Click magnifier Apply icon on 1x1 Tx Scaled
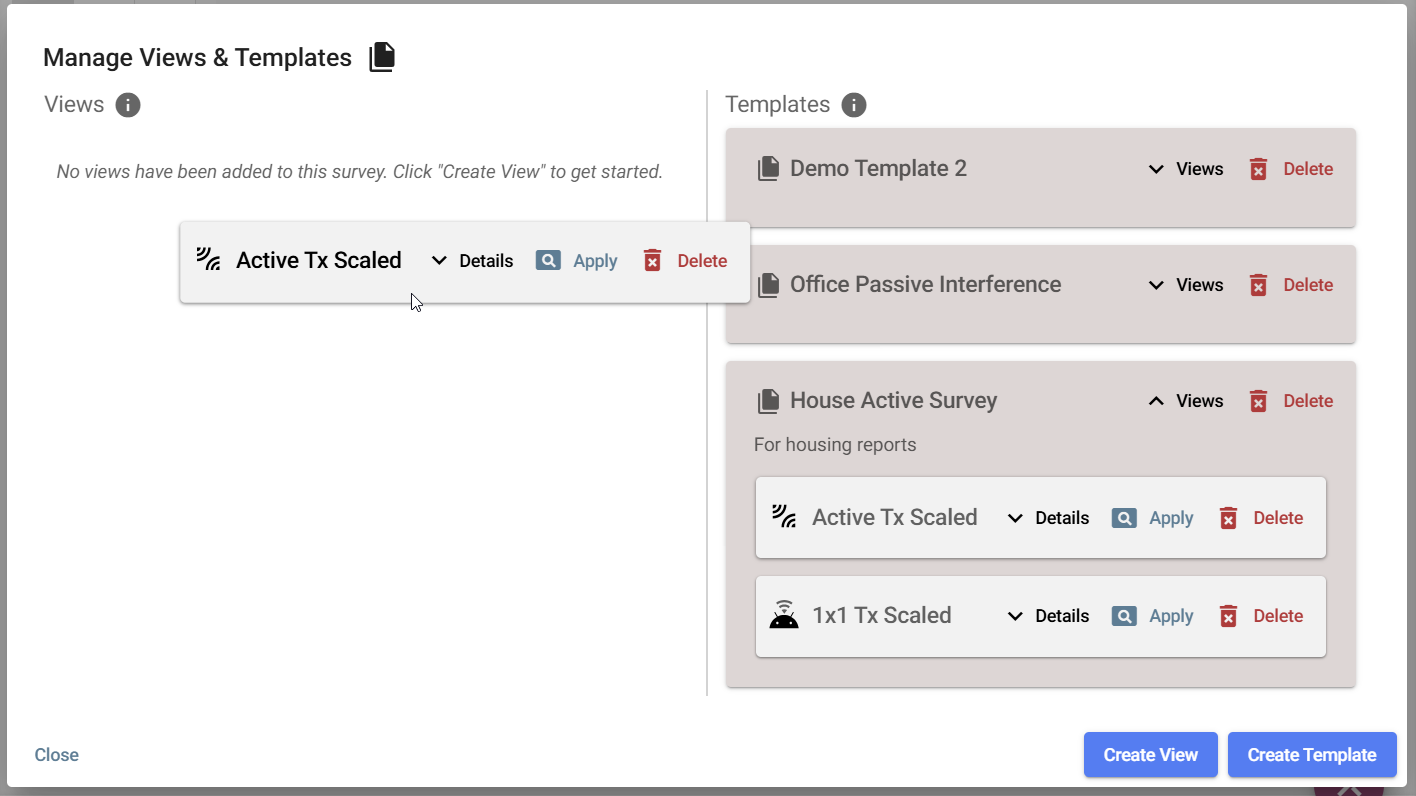Image resolution: width=1416 pixels, height=796 pixels. 1124,616
